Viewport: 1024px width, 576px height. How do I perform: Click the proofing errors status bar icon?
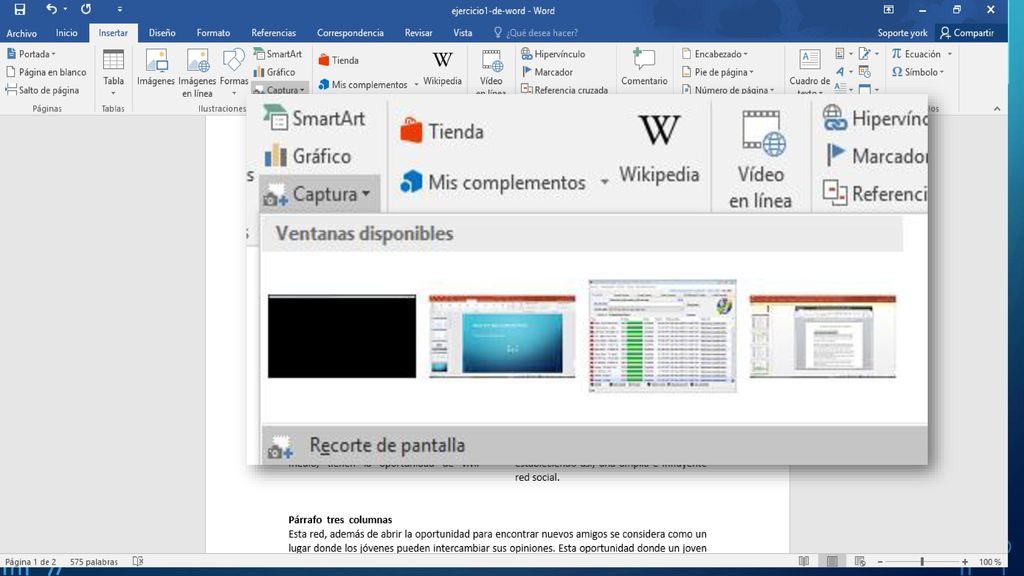pos(138,561)
